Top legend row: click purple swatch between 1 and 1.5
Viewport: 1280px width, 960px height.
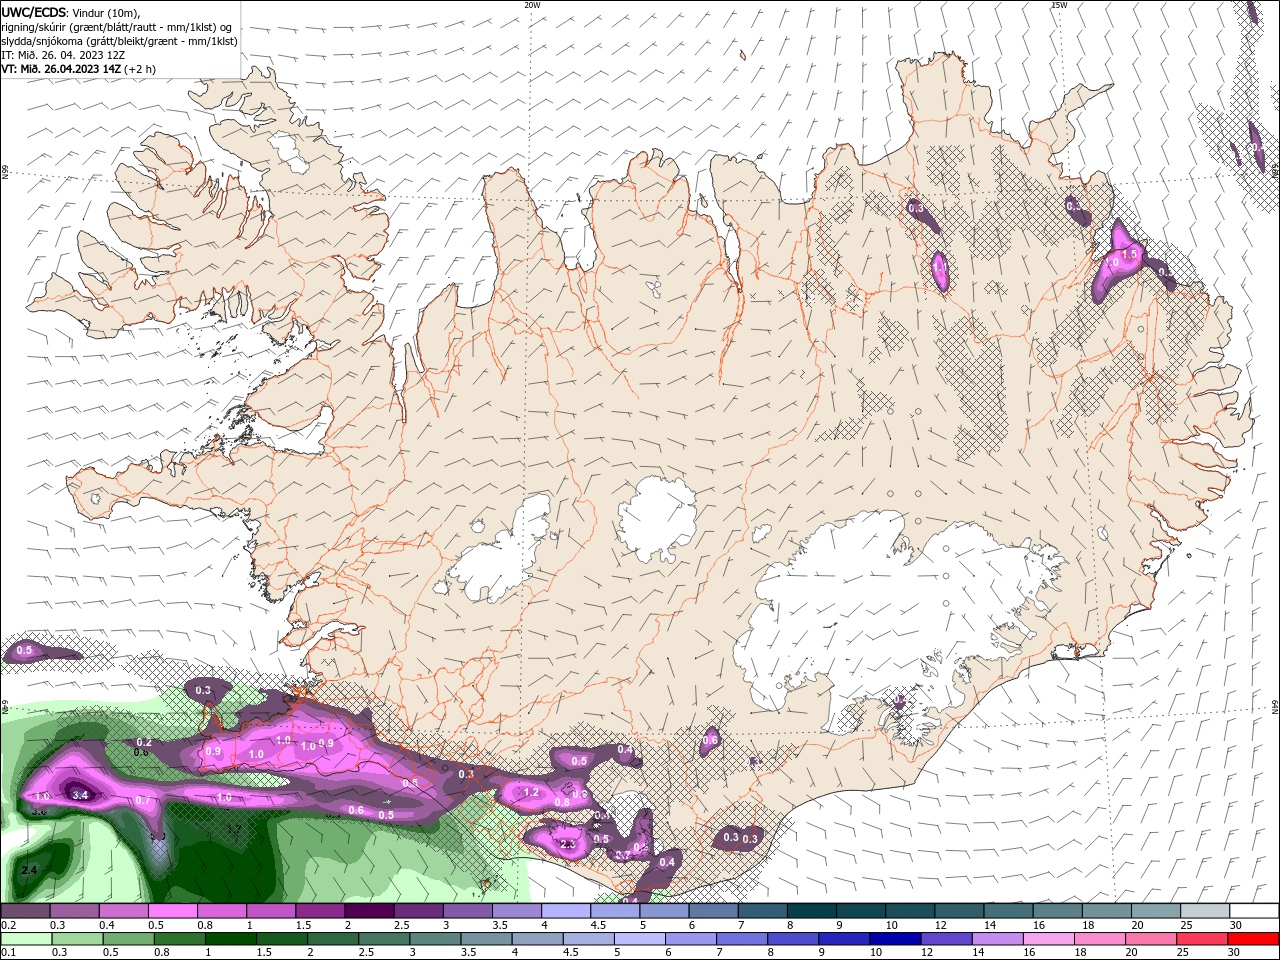point(271,911)
